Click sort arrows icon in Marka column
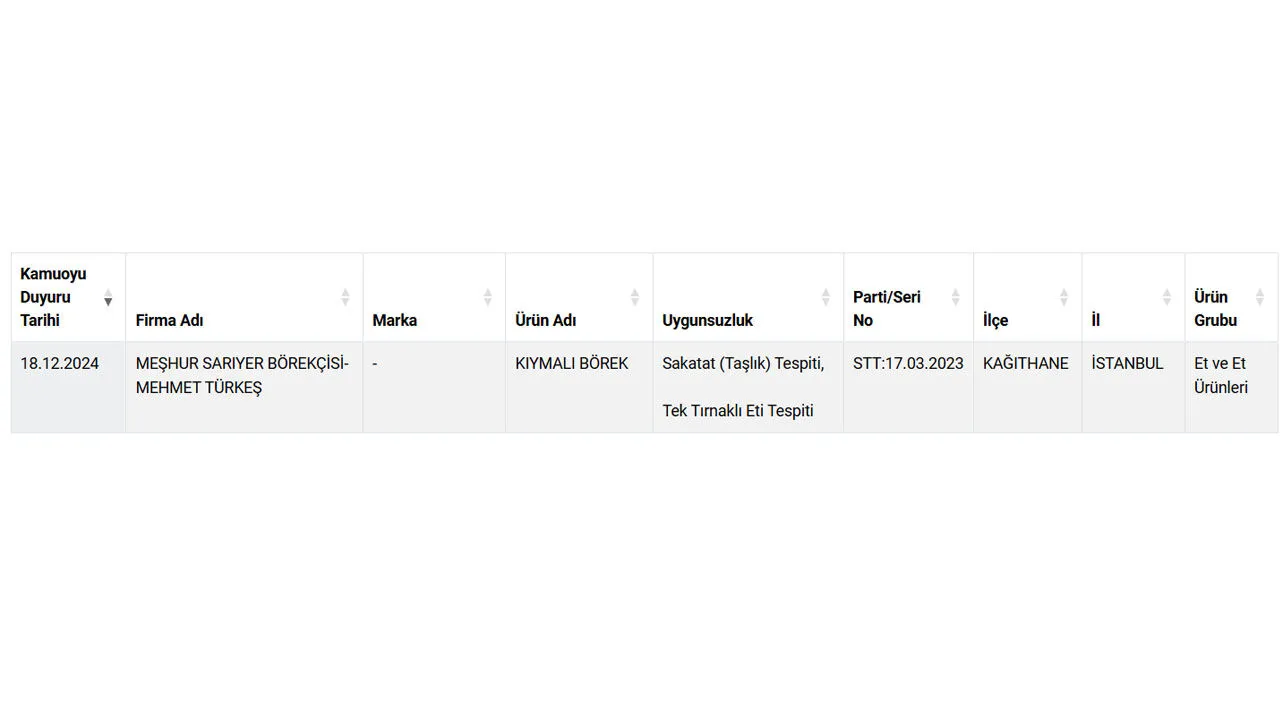This screenshot has width=1280, height=720. click(x=488, y=297)
